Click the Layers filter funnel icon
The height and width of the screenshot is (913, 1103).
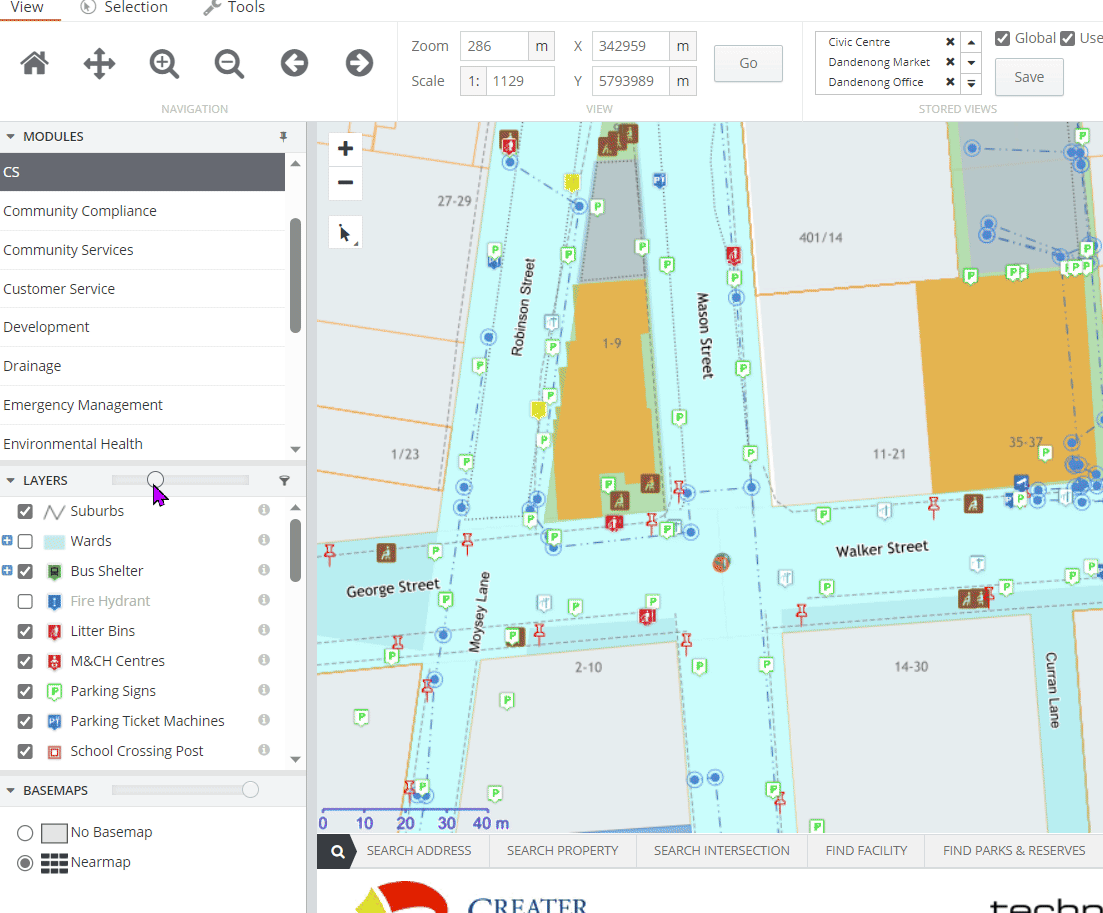[x=284, y=481]
